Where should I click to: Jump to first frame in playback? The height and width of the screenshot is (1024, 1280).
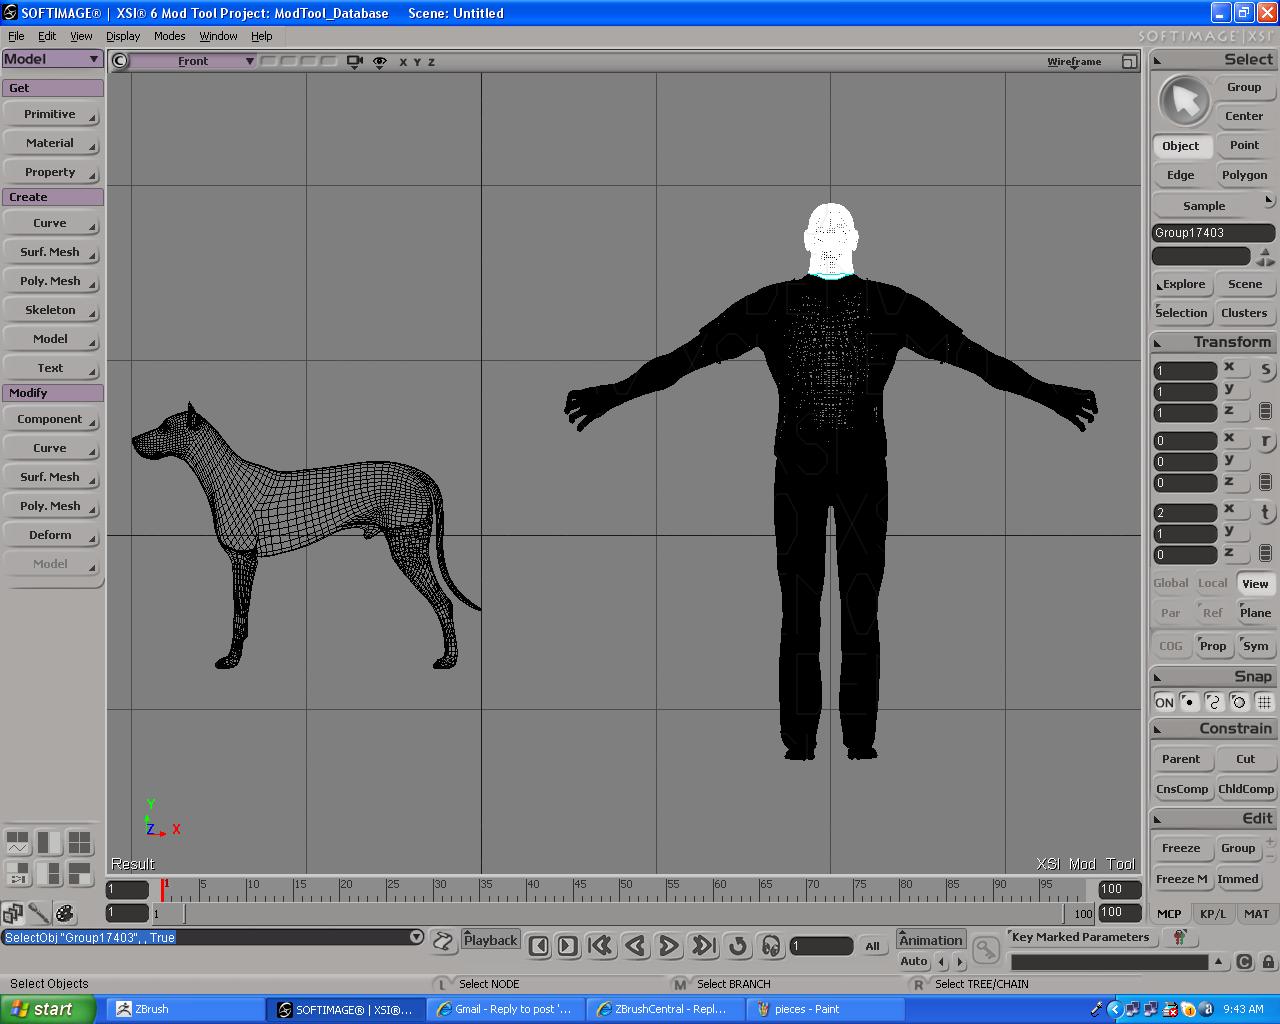tap(600, 945)
